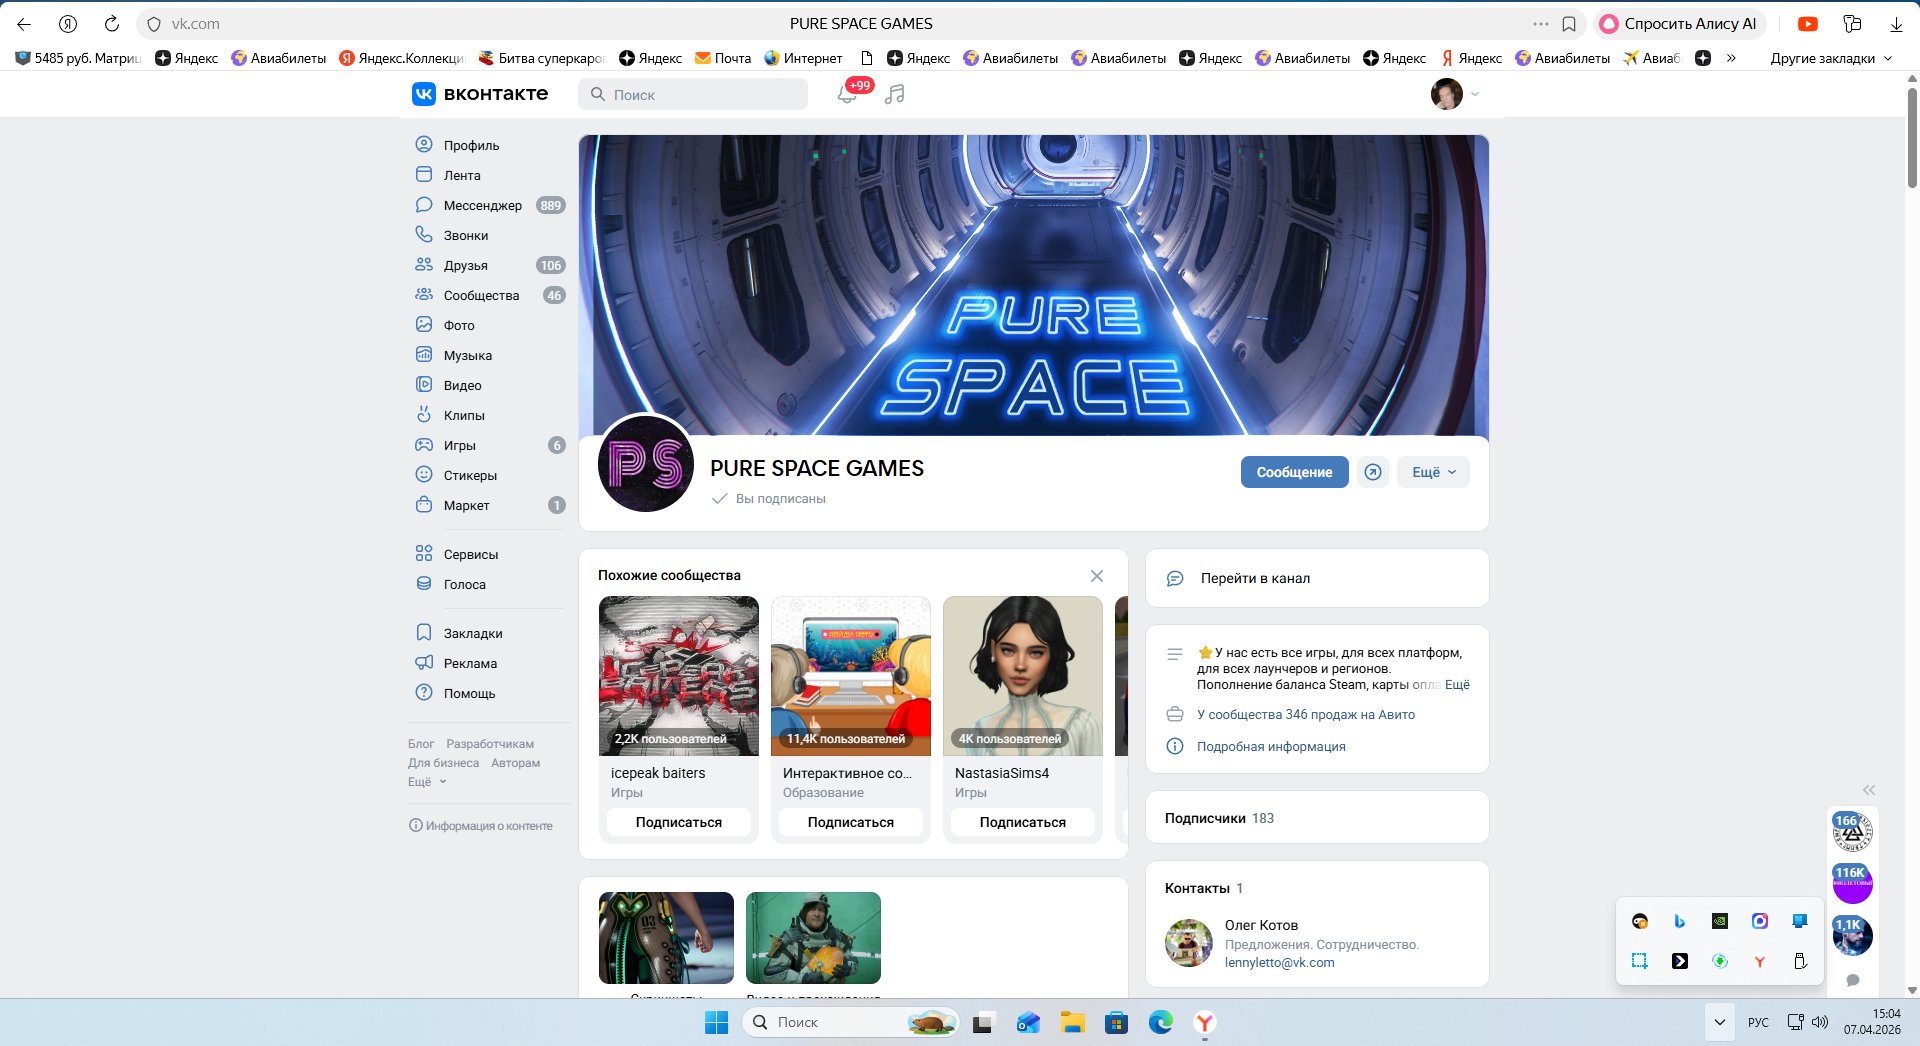This screenshot has width=1920, height=1046.
Task: Expand community description with Ещё link
Action: [x=1457, y=685]
